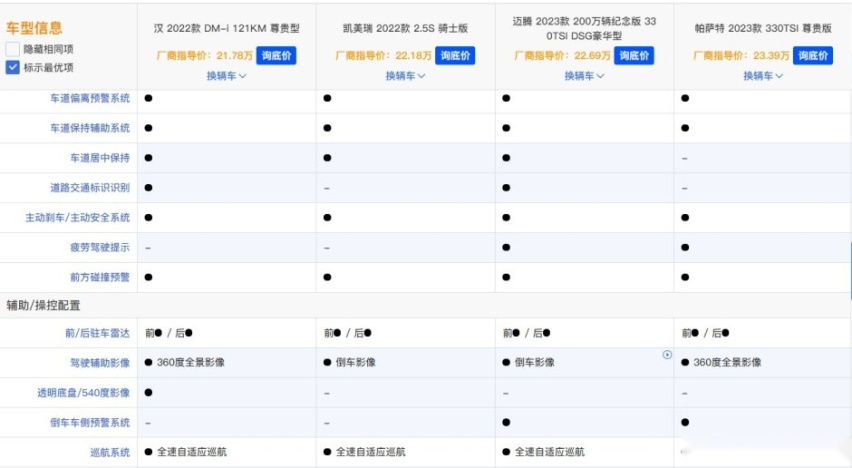Click 全速自适应巡航 in the 凯美瑞 column
The height and width of the screenshot is (468, 852).
click(371, 452)
